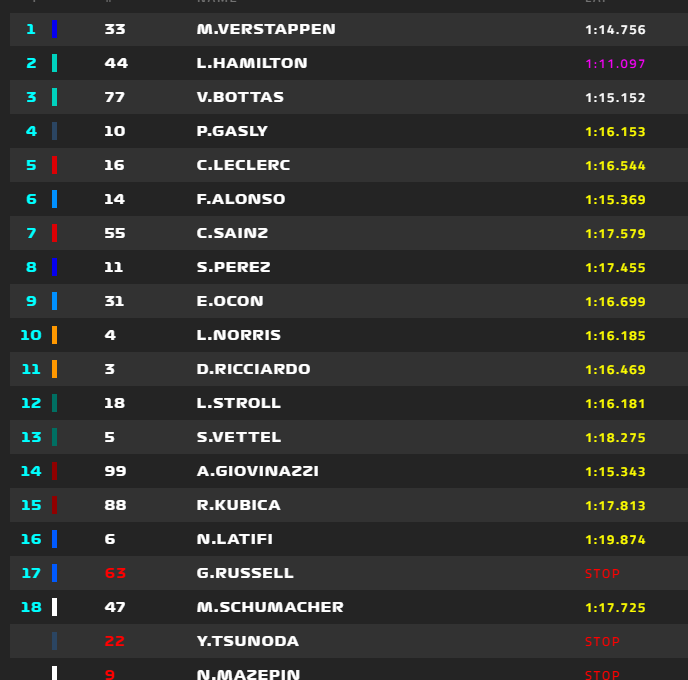Select the teal color bar beside L.HAMILTON

(x=55, y=63)
